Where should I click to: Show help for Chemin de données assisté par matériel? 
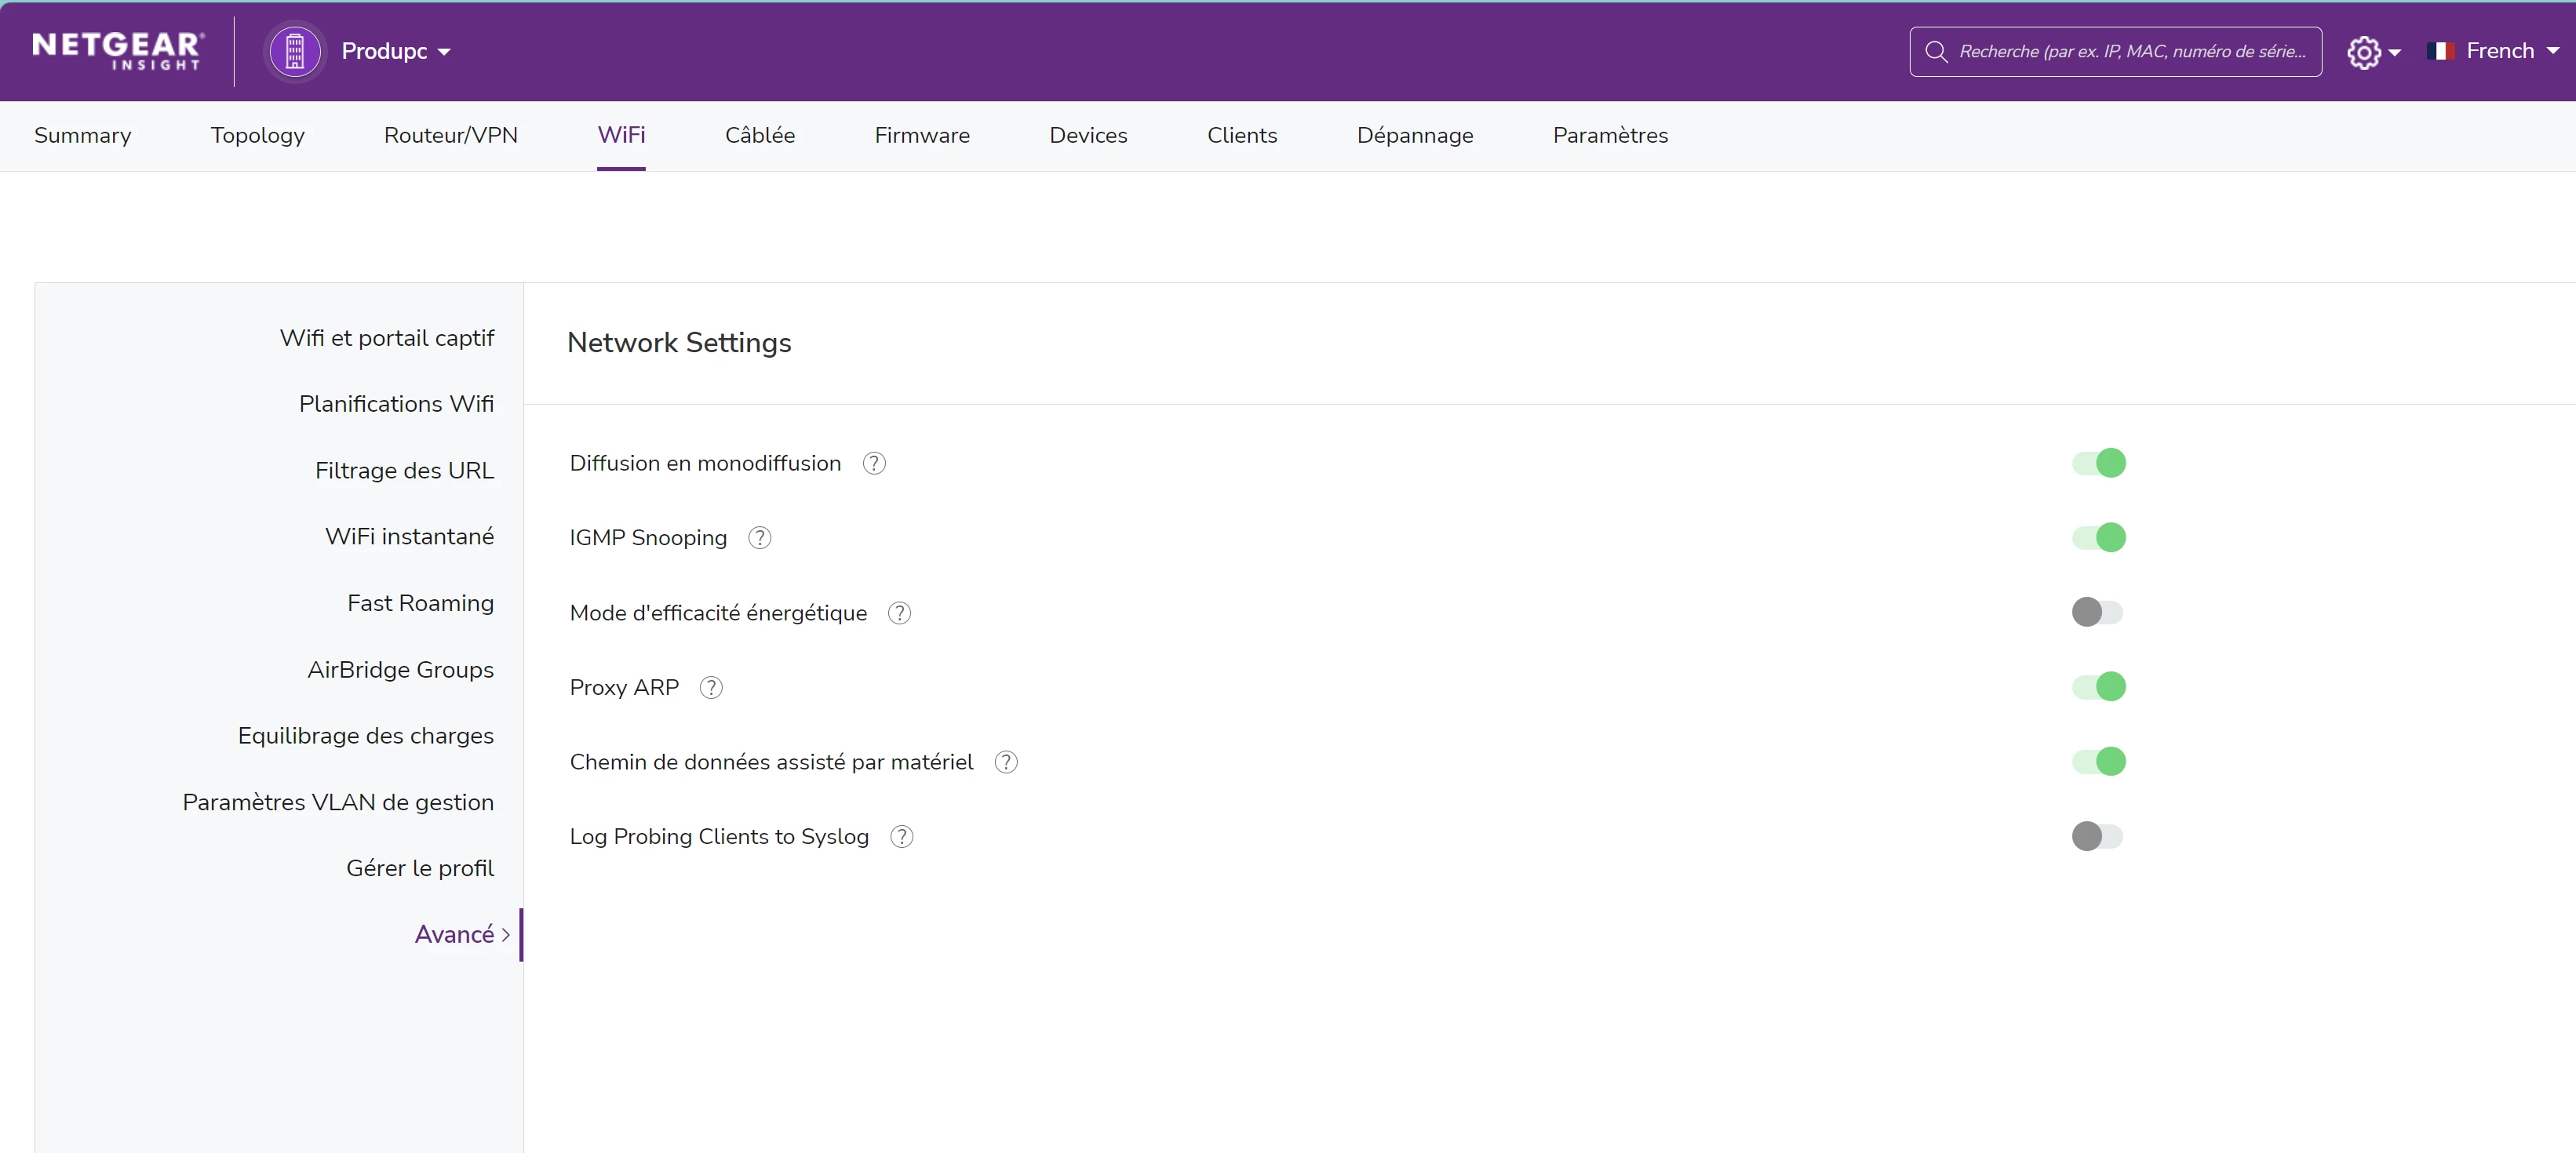pyautogui.click(x=1006, y=762)
